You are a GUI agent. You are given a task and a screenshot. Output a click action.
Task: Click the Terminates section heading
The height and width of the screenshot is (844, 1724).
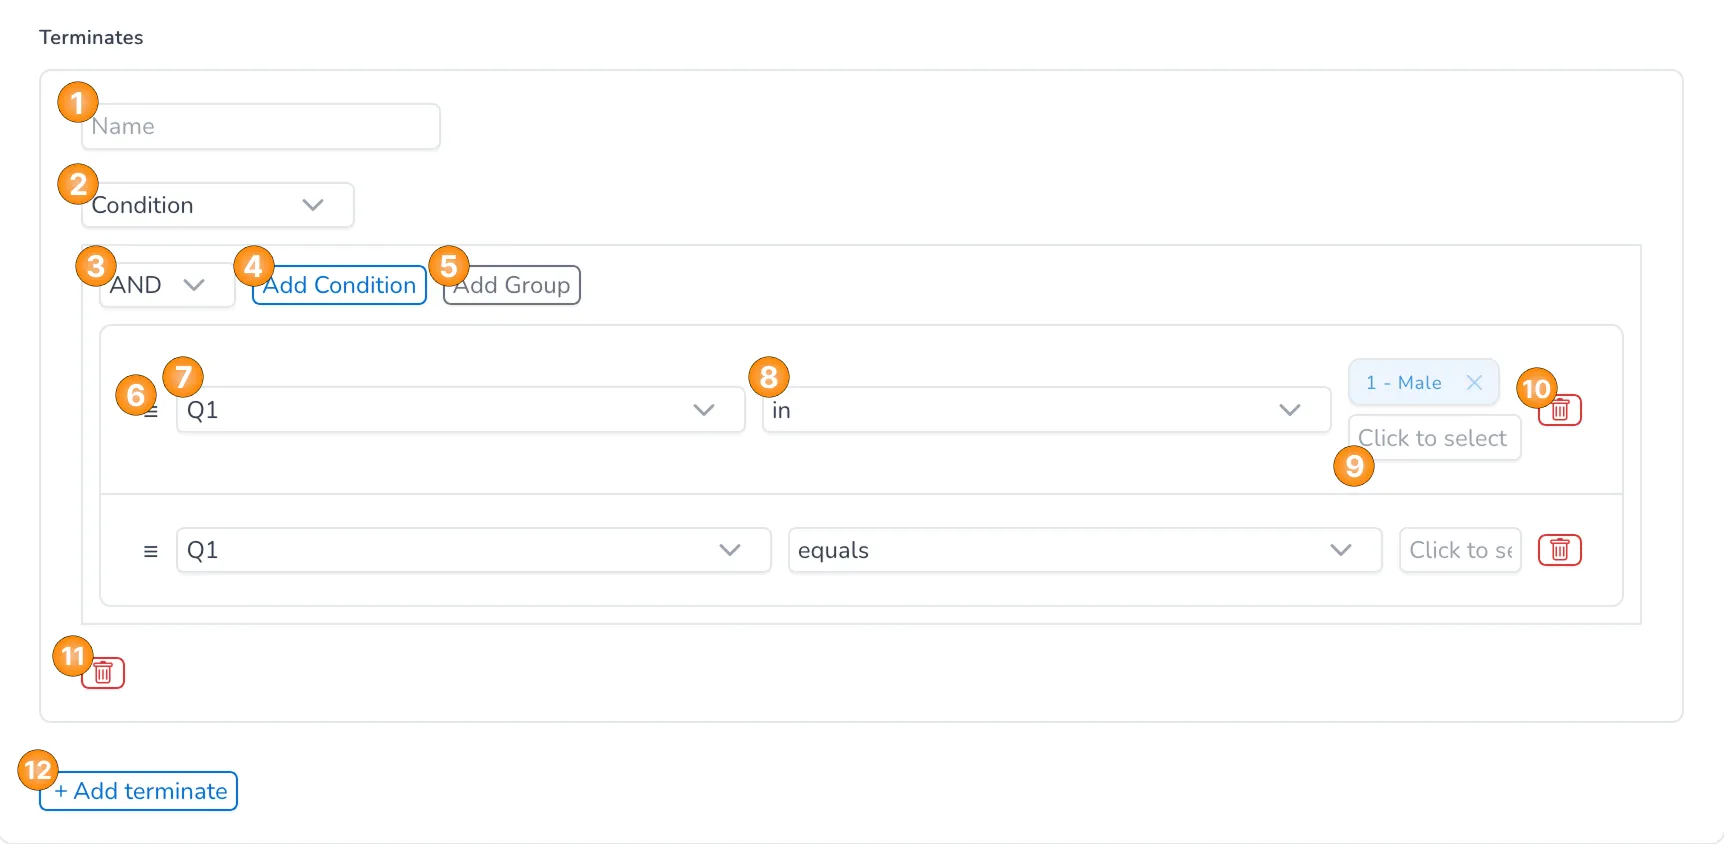coord(91,38)
